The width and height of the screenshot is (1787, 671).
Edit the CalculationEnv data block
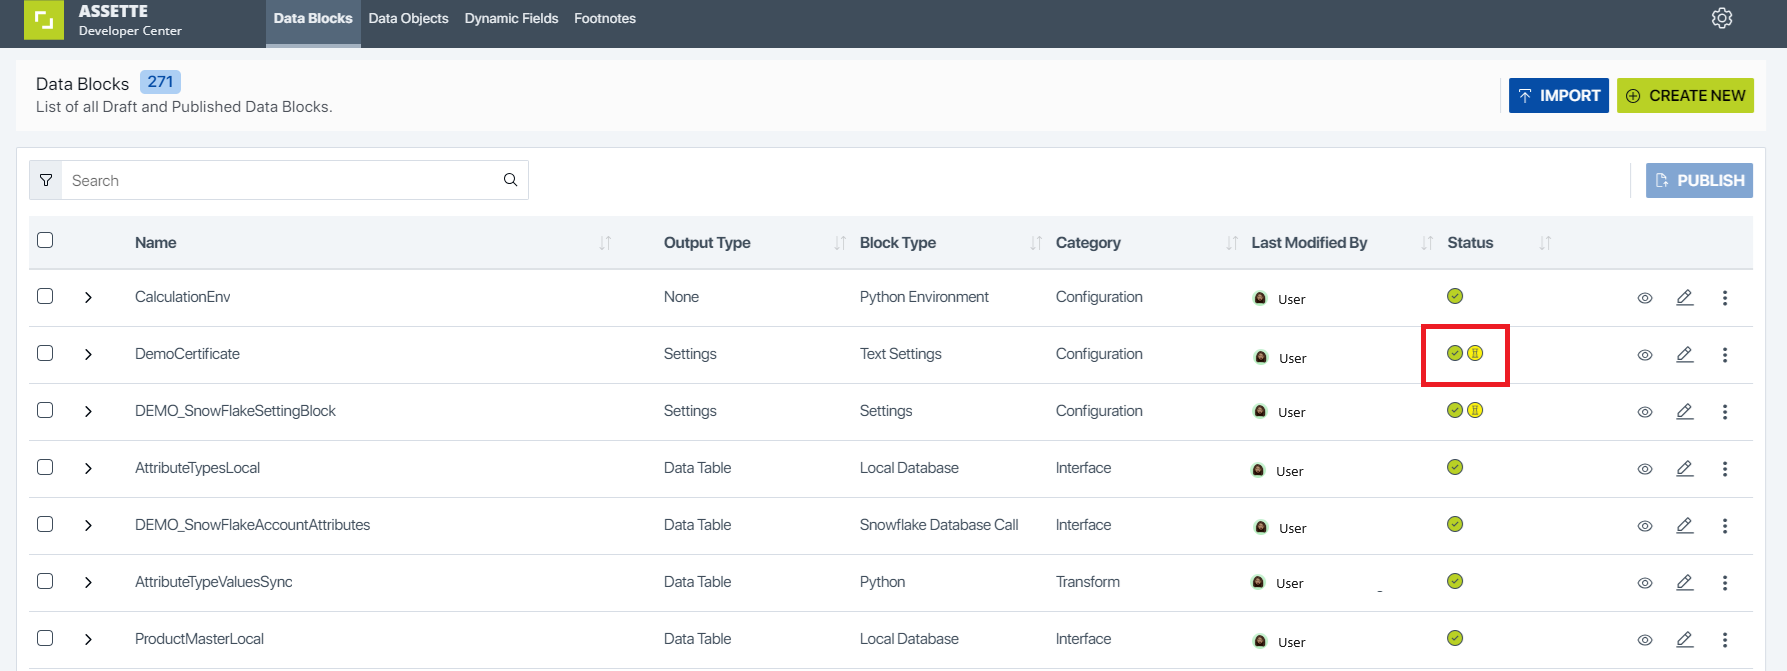[1685, 298]
